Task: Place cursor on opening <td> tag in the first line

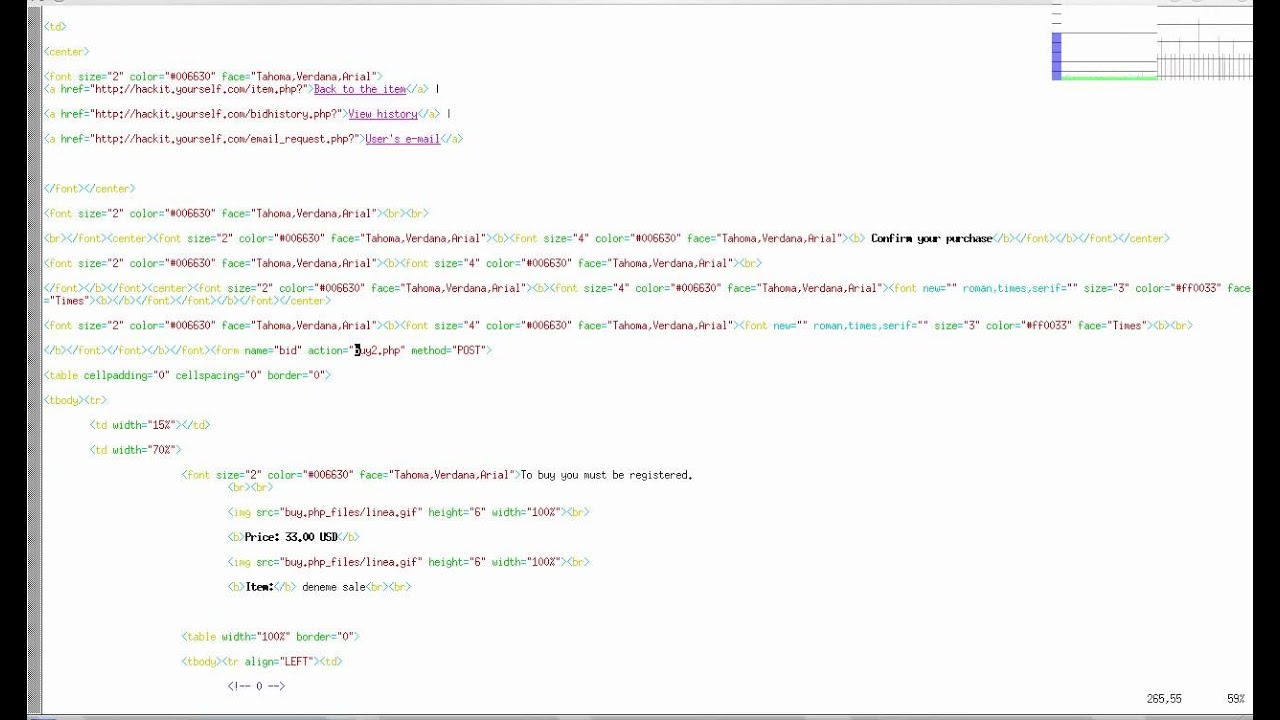Action: click(x=55, y=26)
